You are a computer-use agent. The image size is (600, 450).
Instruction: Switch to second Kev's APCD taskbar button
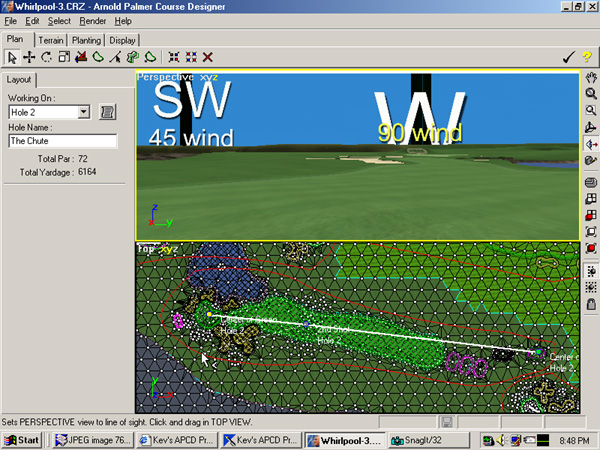pyautogui.click(x=261, y=440)
